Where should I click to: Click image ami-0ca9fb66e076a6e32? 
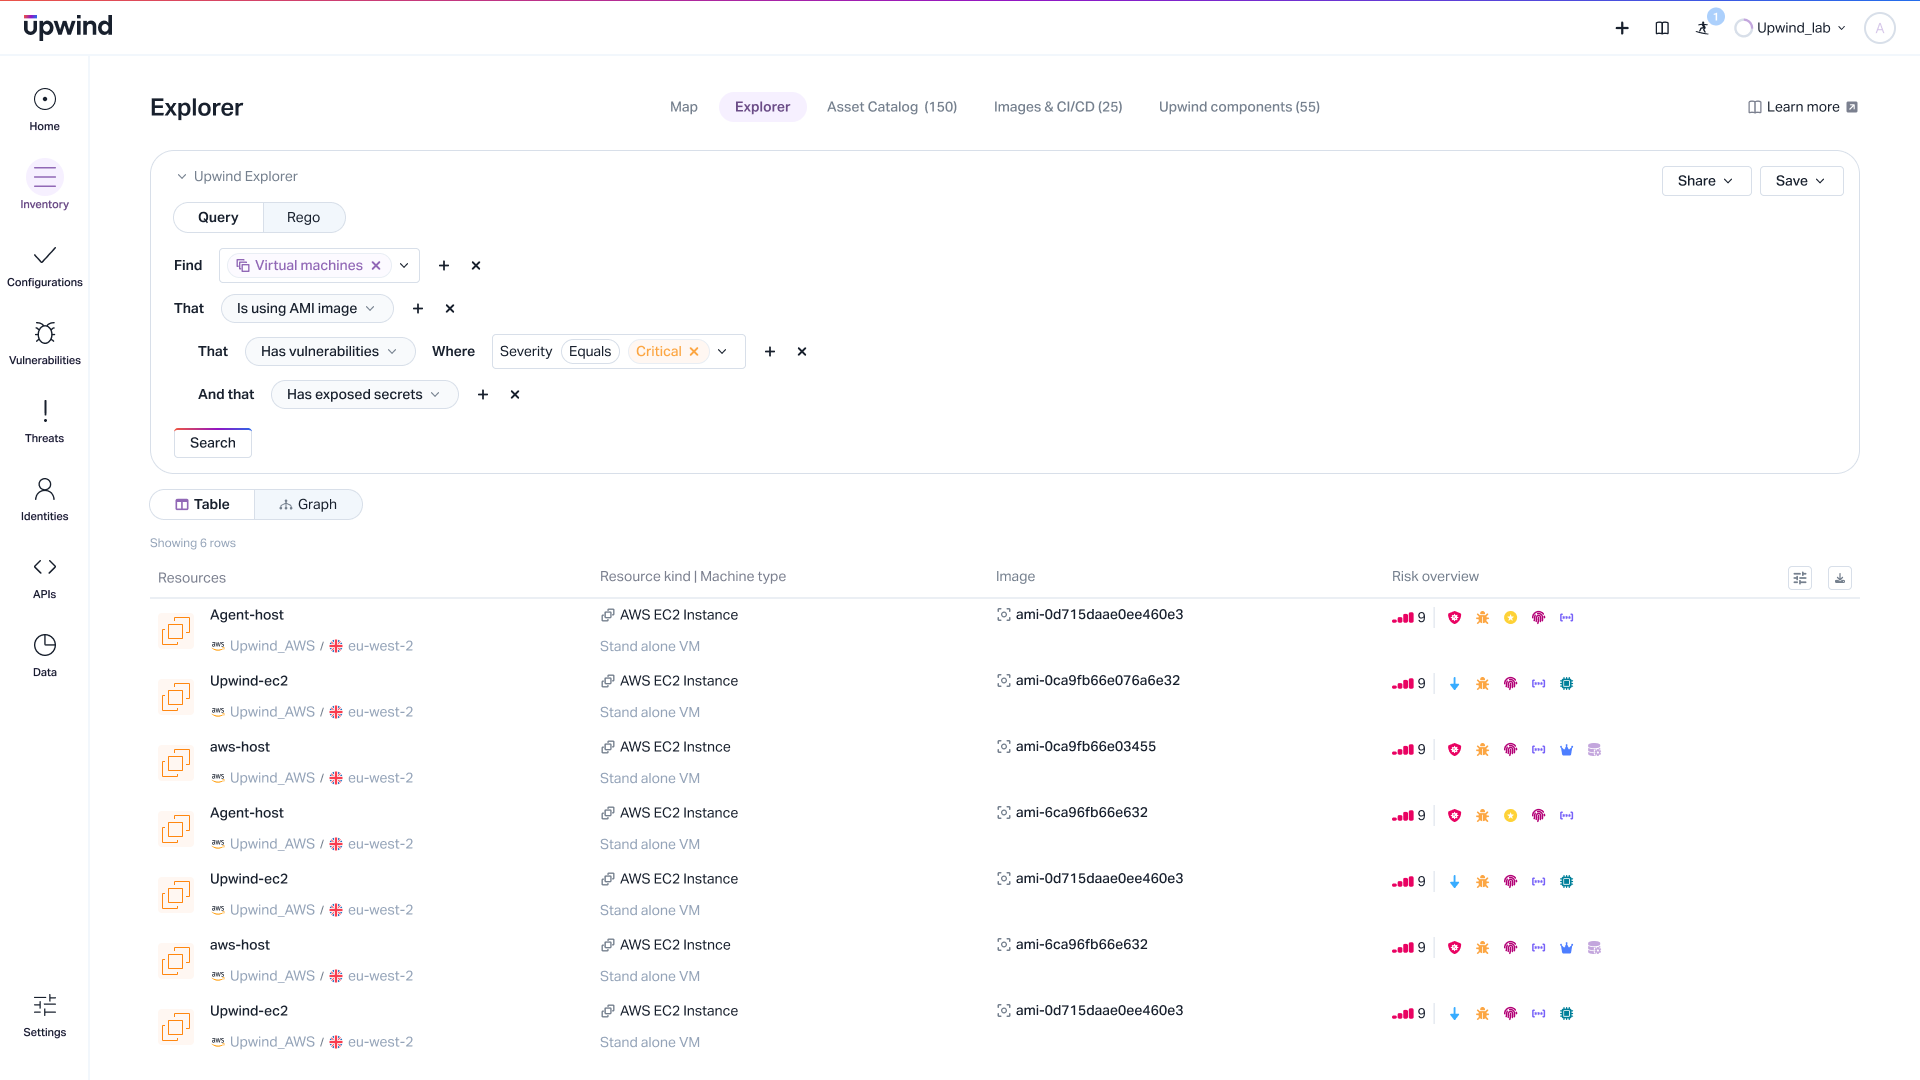click(x=1098, y=681)
